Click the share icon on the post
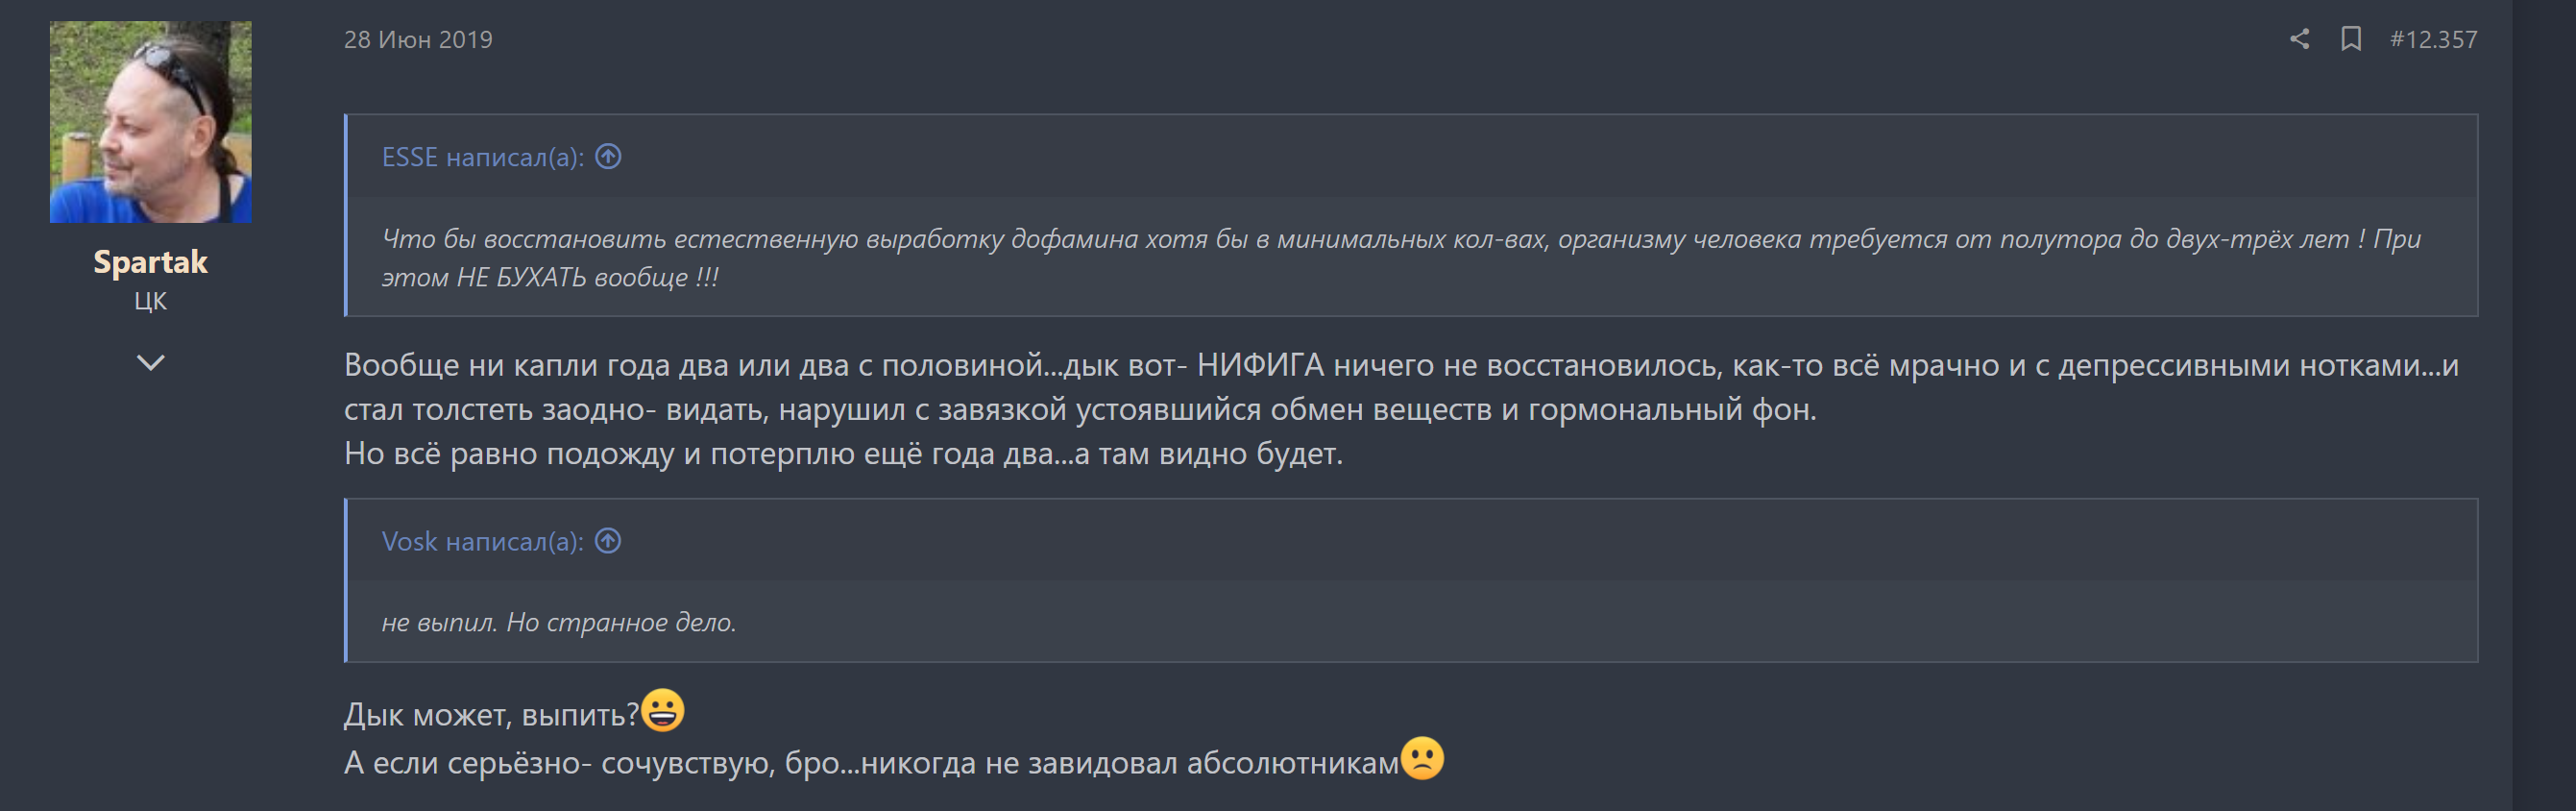 point(2299,39)
